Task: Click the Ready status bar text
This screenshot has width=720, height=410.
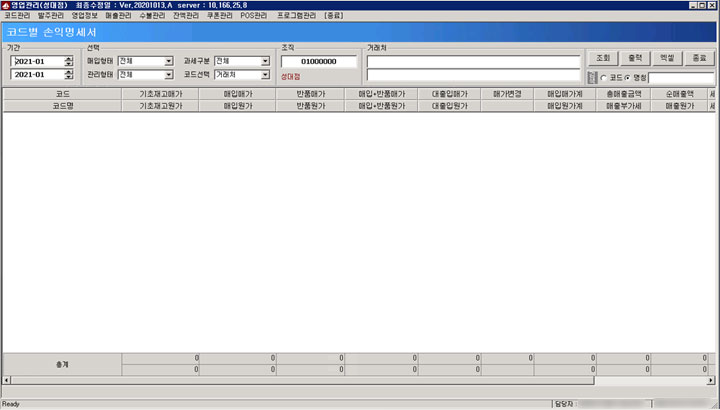Action: (11, 404)
